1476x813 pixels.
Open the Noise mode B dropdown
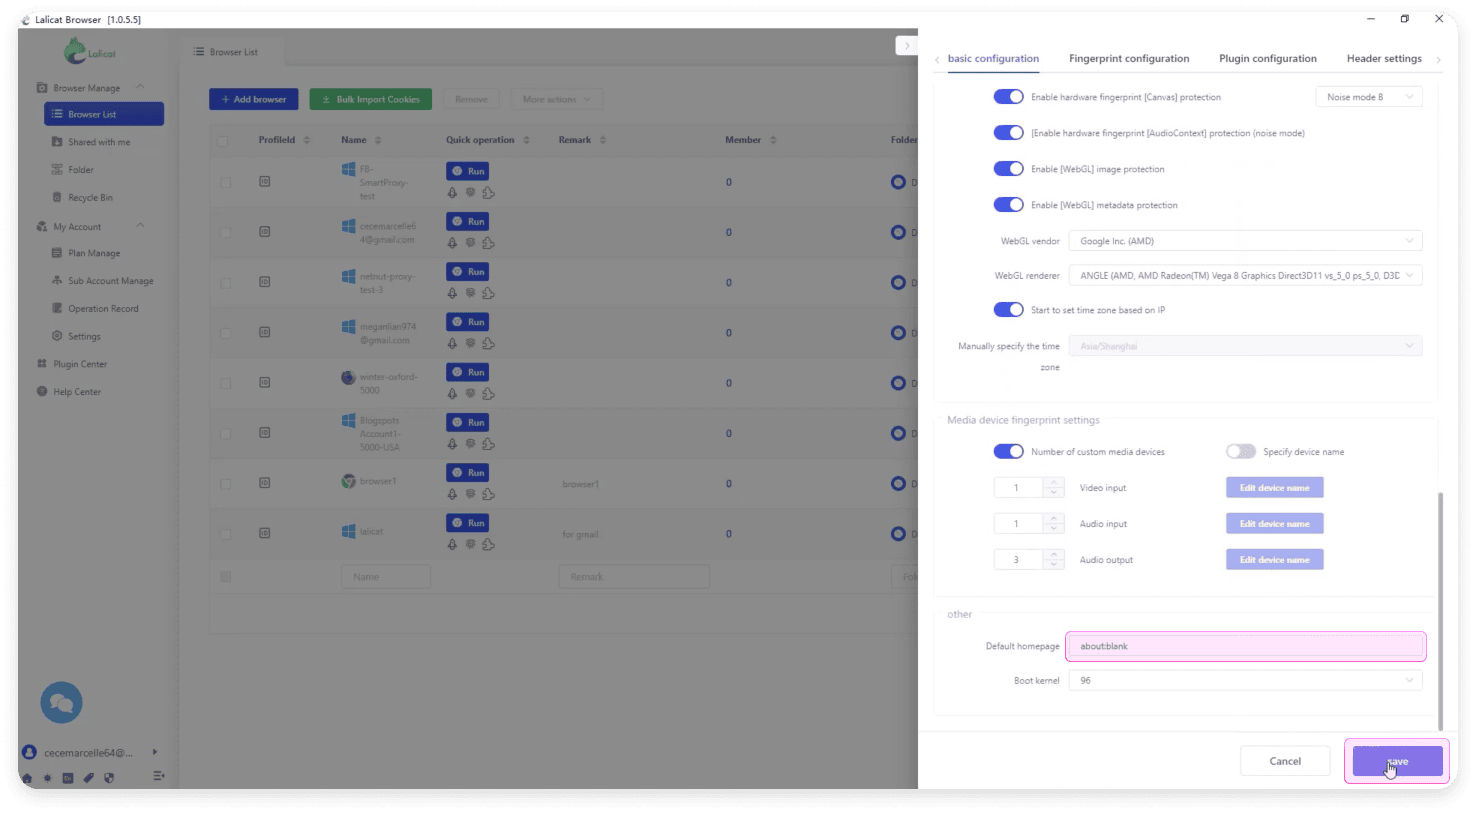1369,97
